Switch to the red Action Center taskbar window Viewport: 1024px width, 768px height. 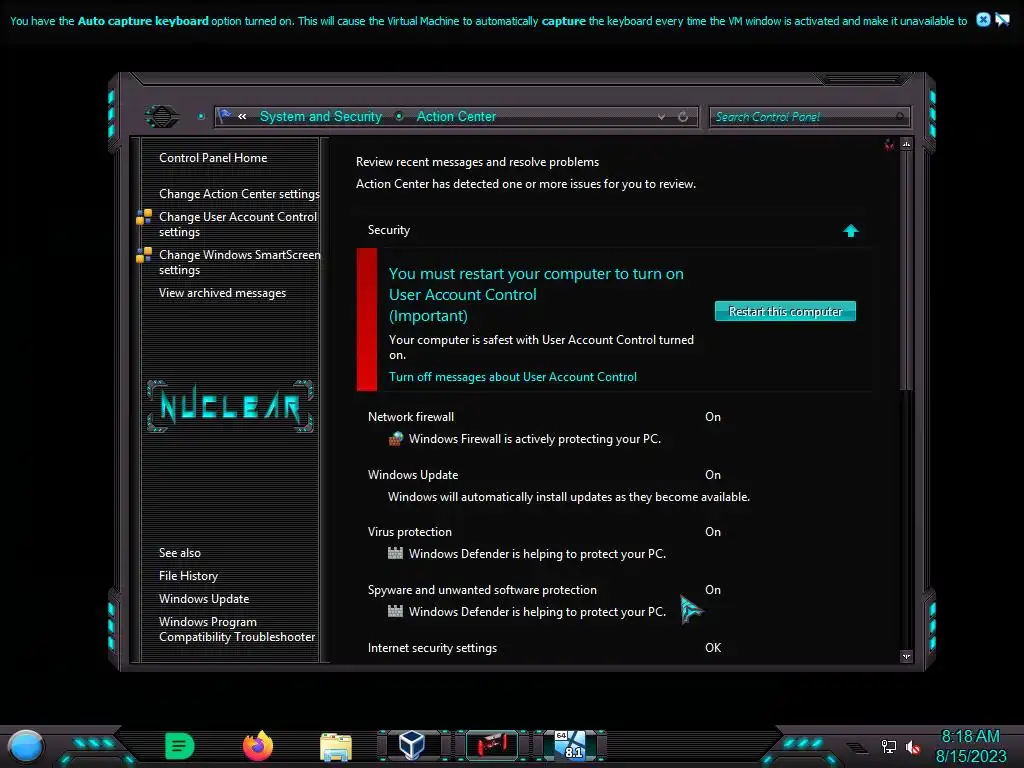click(492, 745)
